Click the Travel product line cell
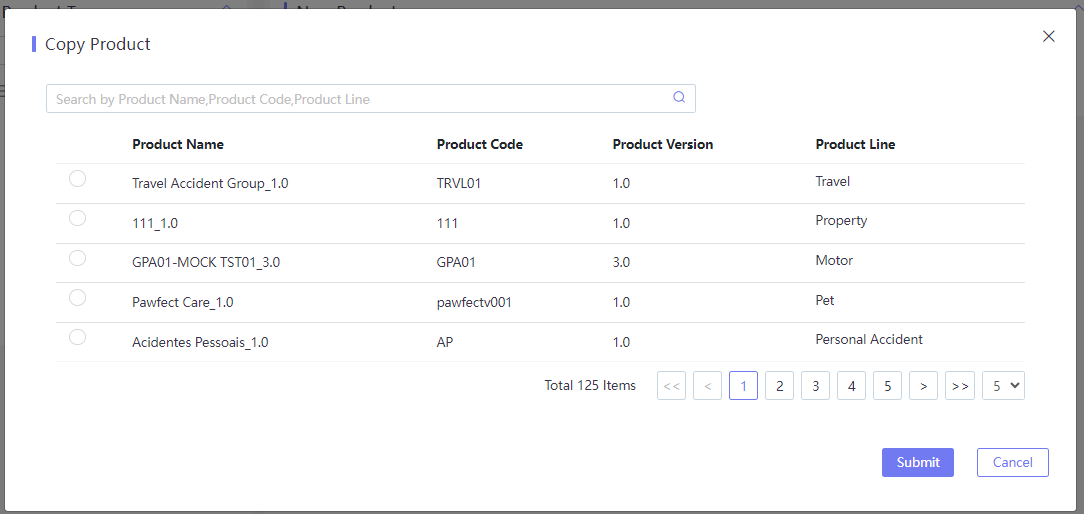Image resolution: width=1084 pixels, height=514 pixels. coord(832,181)
